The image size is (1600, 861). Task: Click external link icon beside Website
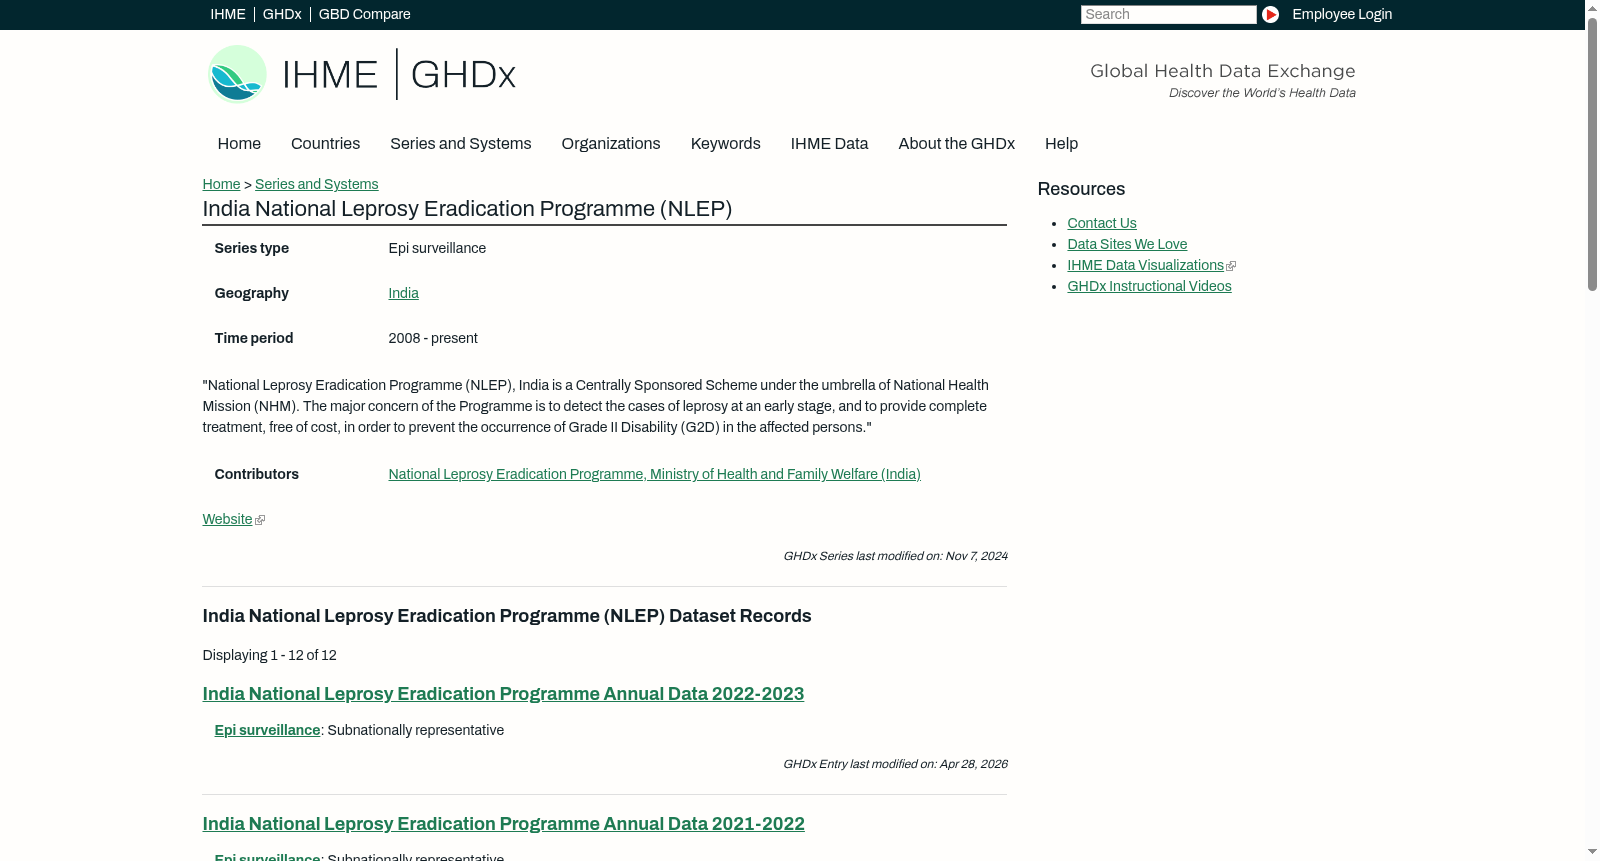click(260, 520)
